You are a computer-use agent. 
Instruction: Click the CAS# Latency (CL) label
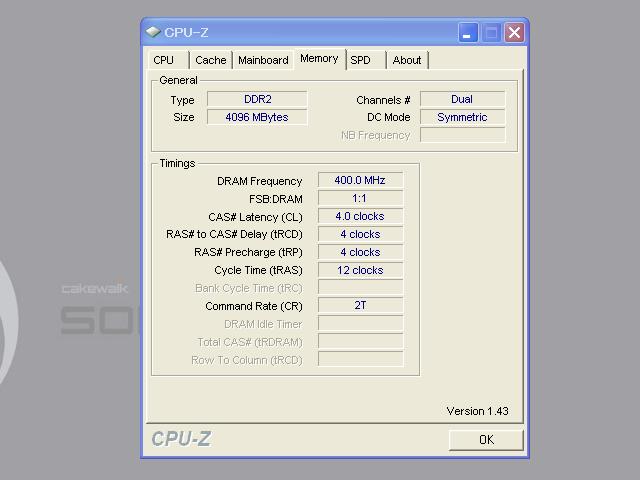click(256, 217)
